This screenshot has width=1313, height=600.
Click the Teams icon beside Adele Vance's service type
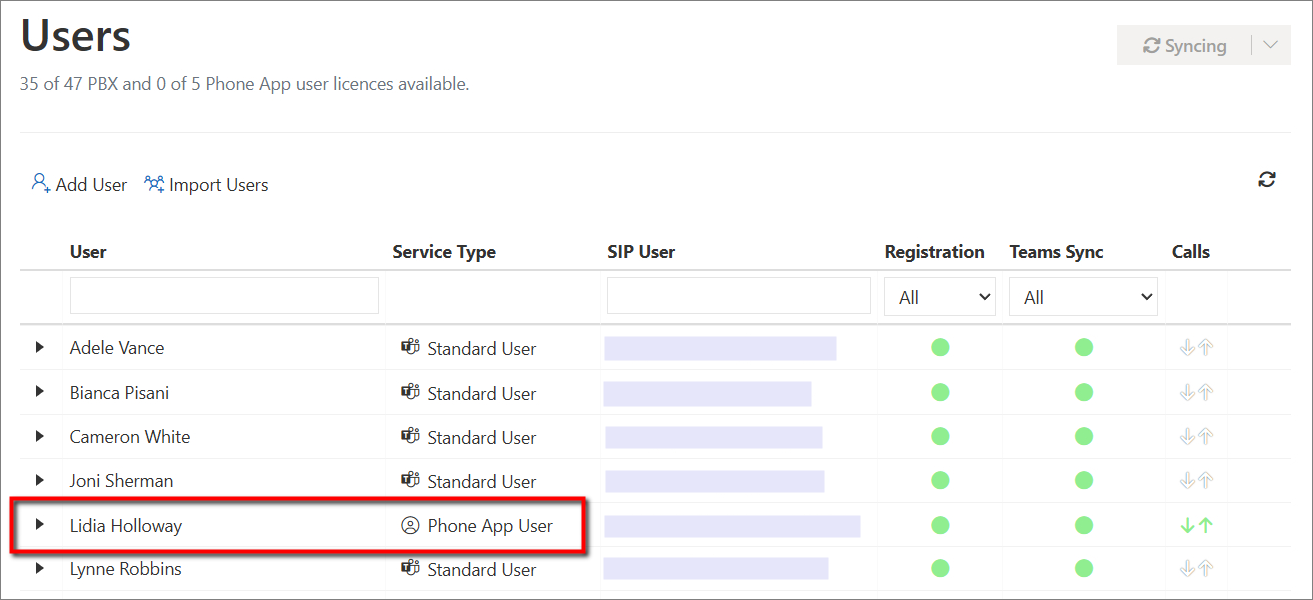click(410, 348)
